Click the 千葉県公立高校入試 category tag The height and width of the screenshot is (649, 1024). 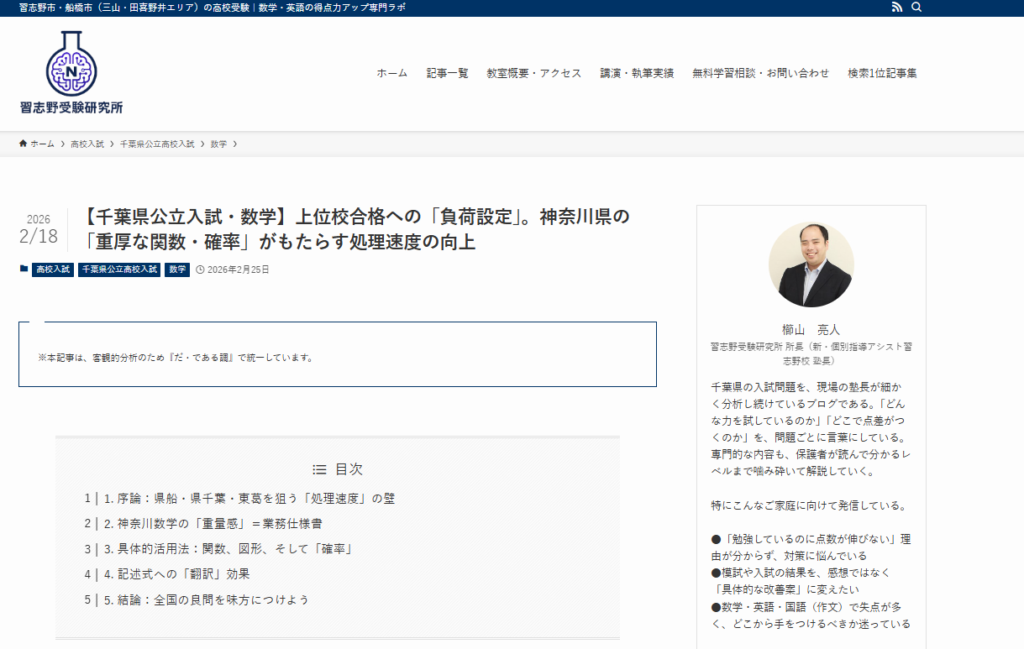(119, 269)
